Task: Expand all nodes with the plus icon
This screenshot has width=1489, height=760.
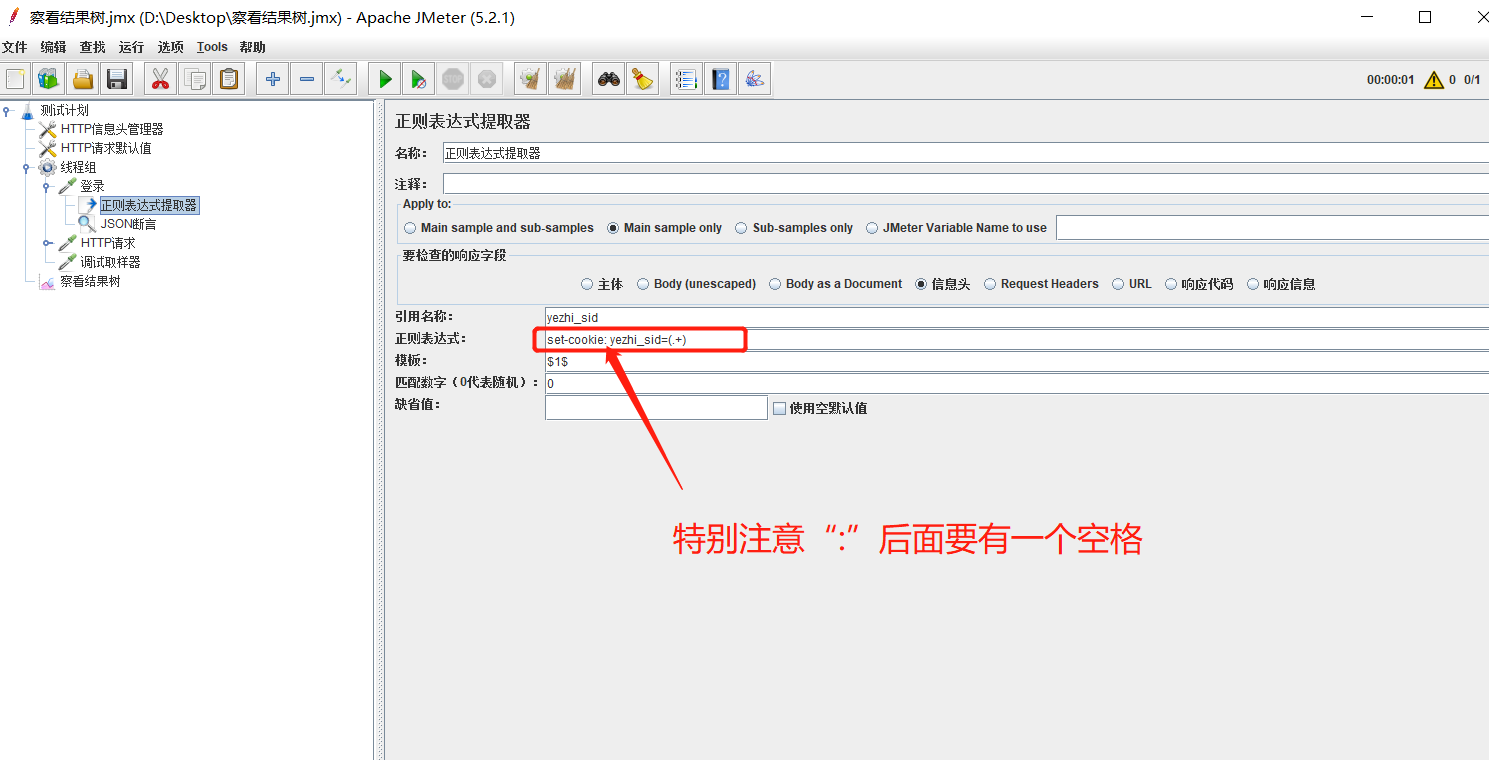Action: [272, 79]
